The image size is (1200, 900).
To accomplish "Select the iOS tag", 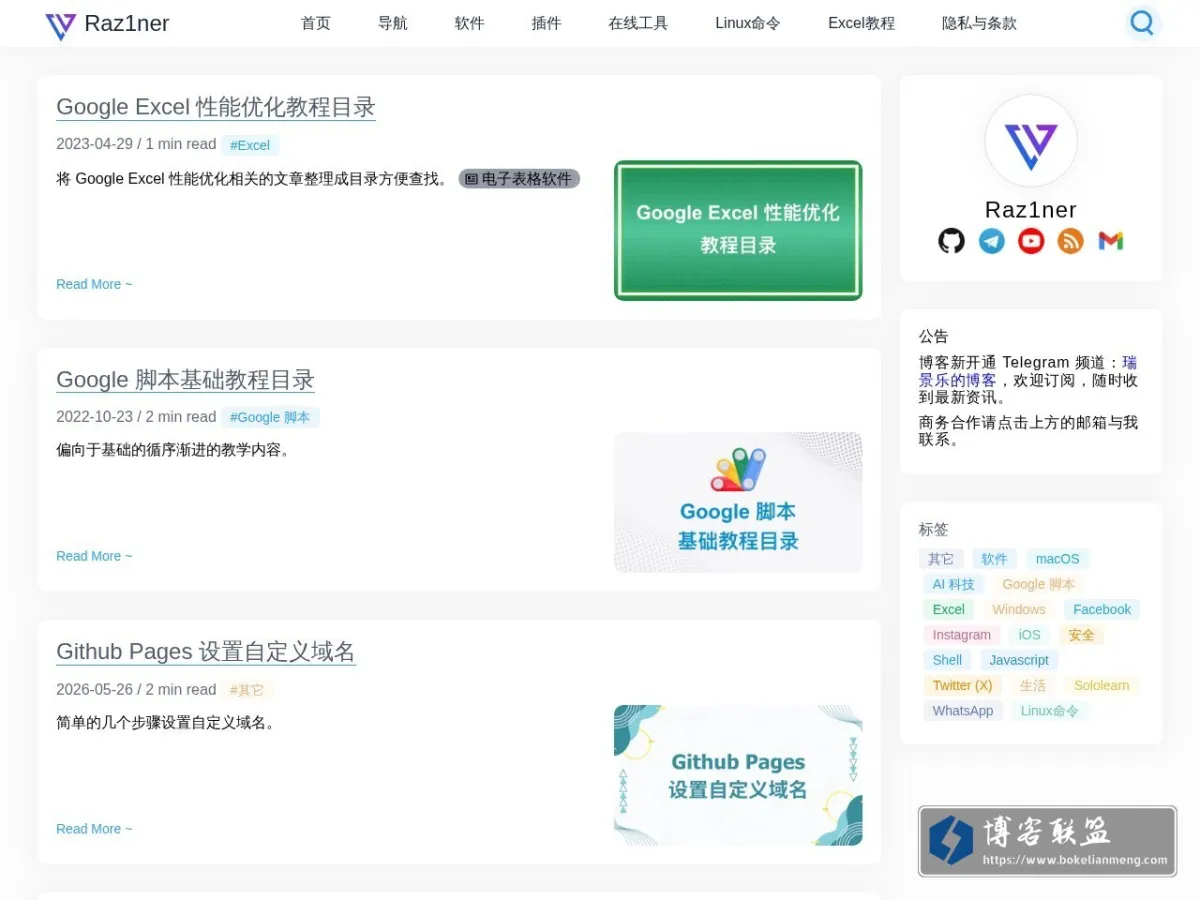I will pyautogui.click(x=1030, y=635).
